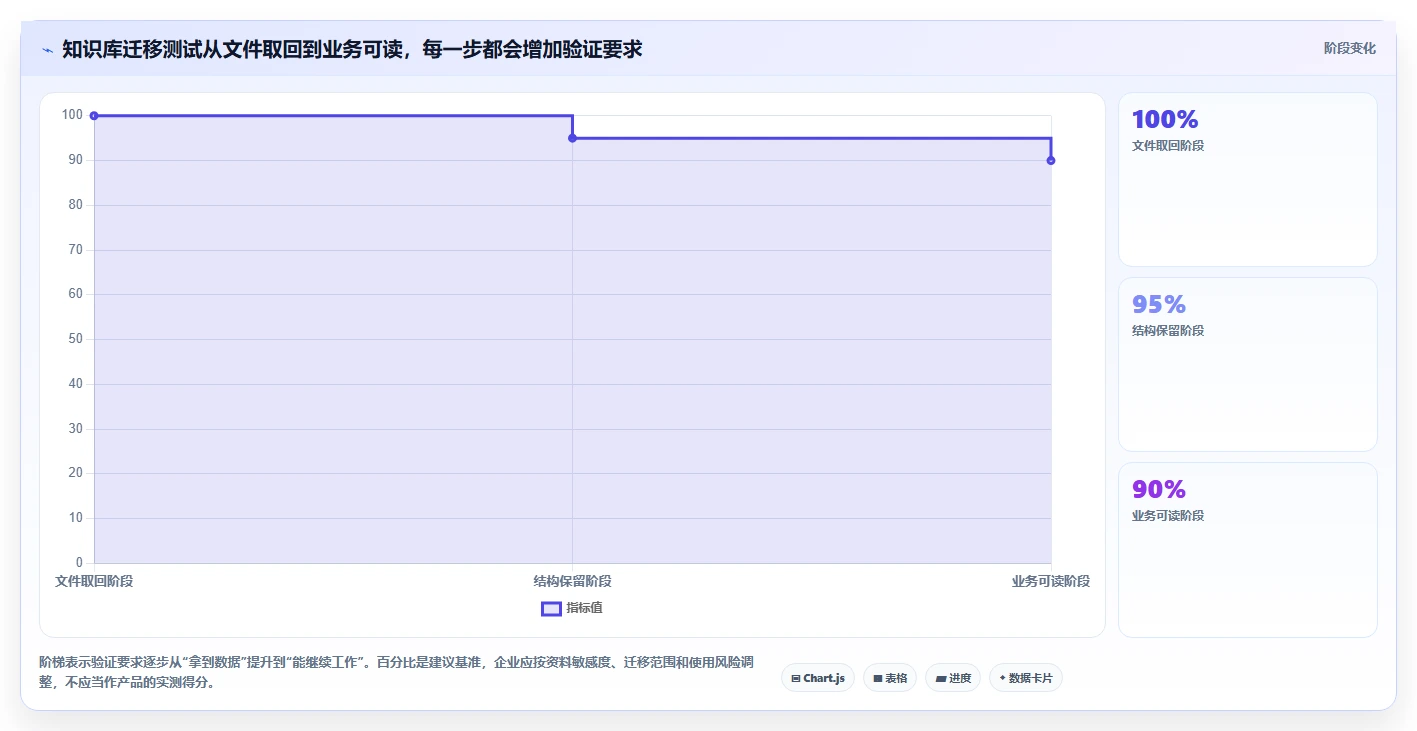The width and height of the screenshot is (1417, 731).
Task: Click the page title 知识库迁移测试
Action: click(352, 49)
